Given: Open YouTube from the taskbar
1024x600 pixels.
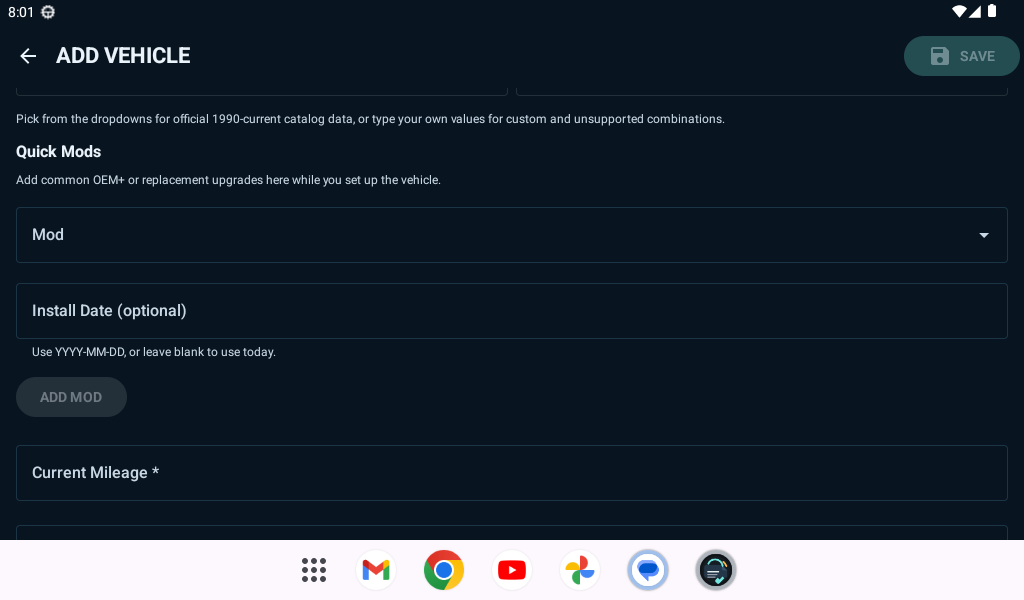Looking at the screenshot, I should pyautogui.click(x=511, y=570).
